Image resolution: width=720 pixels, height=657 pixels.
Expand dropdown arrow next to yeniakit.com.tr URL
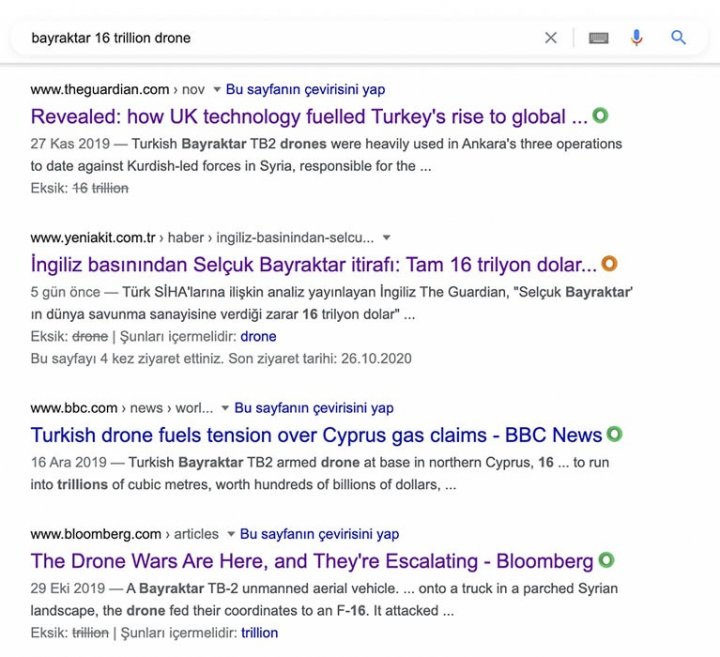387,237
